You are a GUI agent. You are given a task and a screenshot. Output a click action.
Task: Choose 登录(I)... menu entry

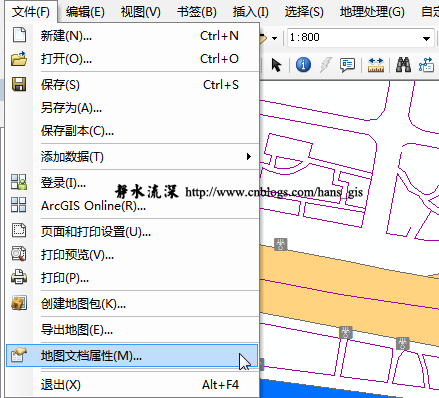click(132, 182)
